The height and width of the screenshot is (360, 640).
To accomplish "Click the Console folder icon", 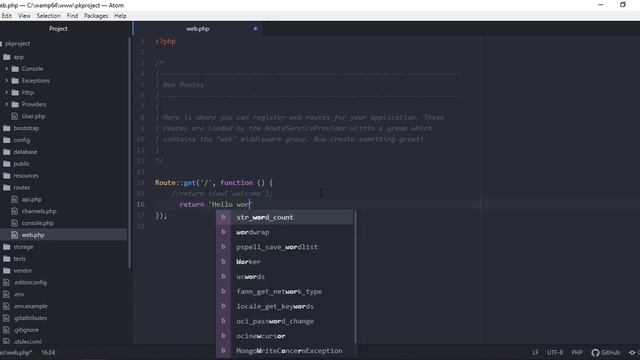I will click(15, 69).
